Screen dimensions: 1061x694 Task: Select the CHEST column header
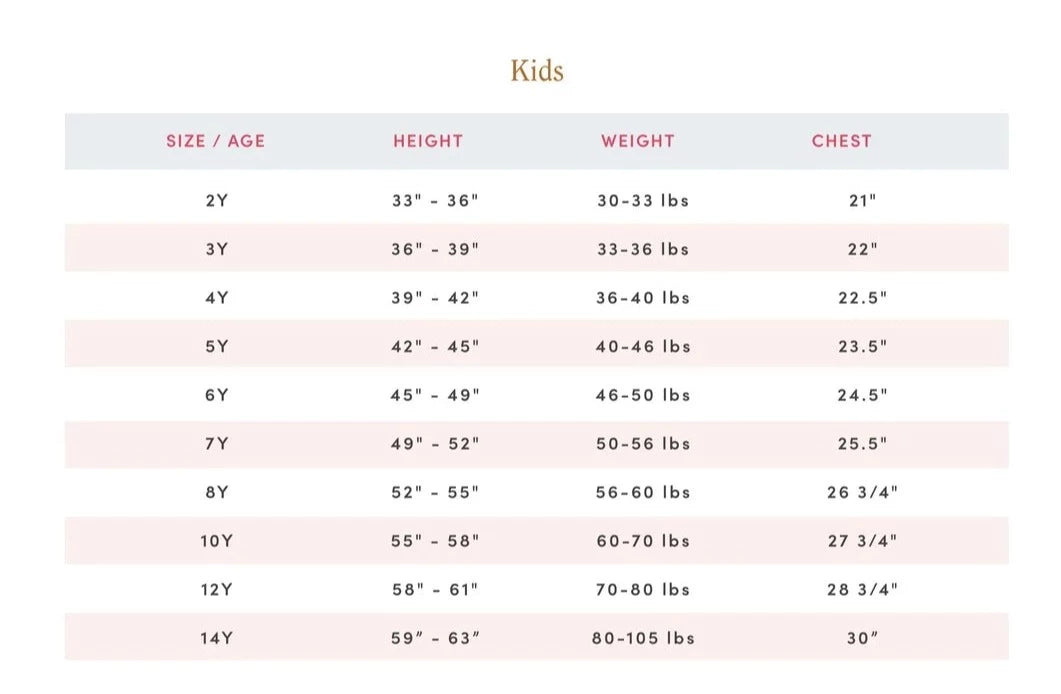click(x=842, y=141)
